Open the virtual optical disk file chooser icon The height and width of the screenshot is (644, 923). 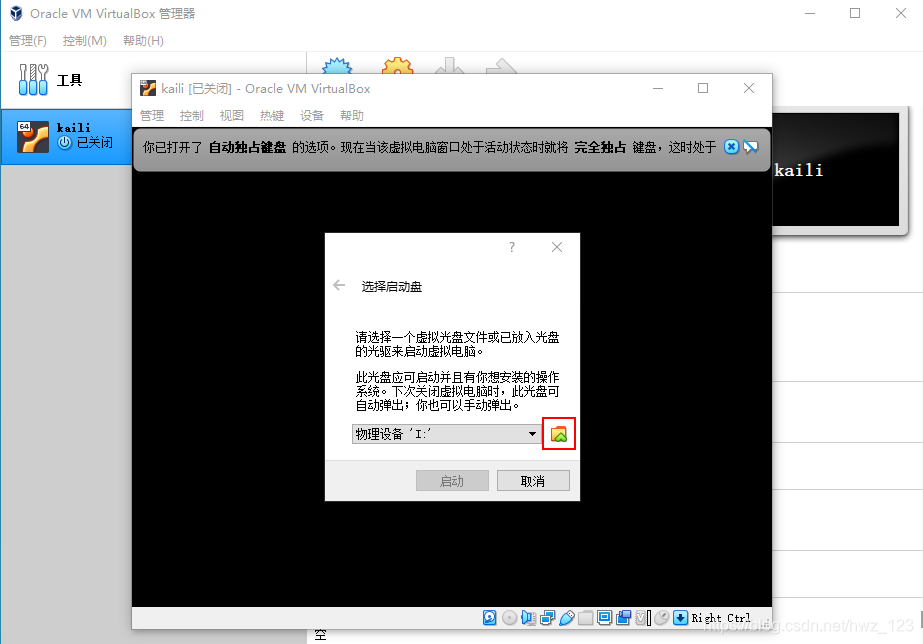pos(558,433)
